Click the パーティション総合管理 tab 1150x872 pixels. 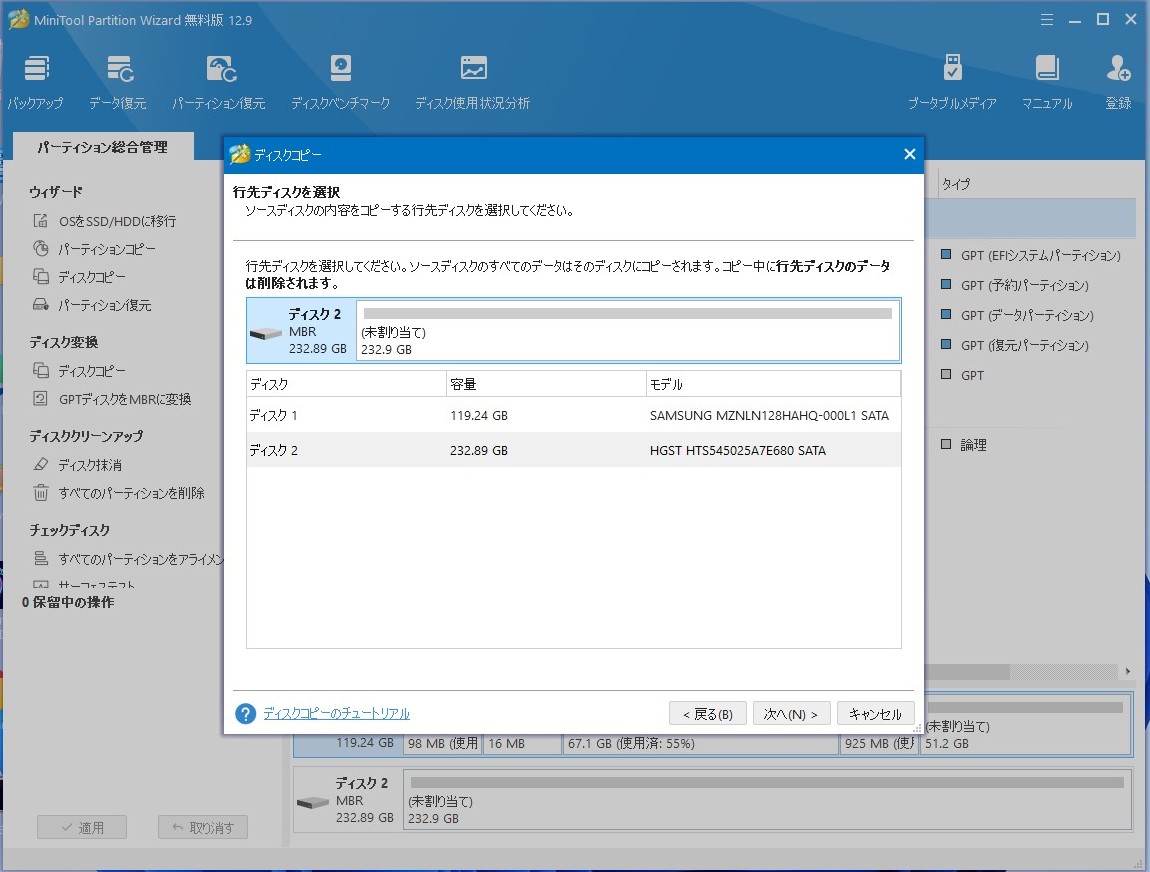[x=102, y=147]
